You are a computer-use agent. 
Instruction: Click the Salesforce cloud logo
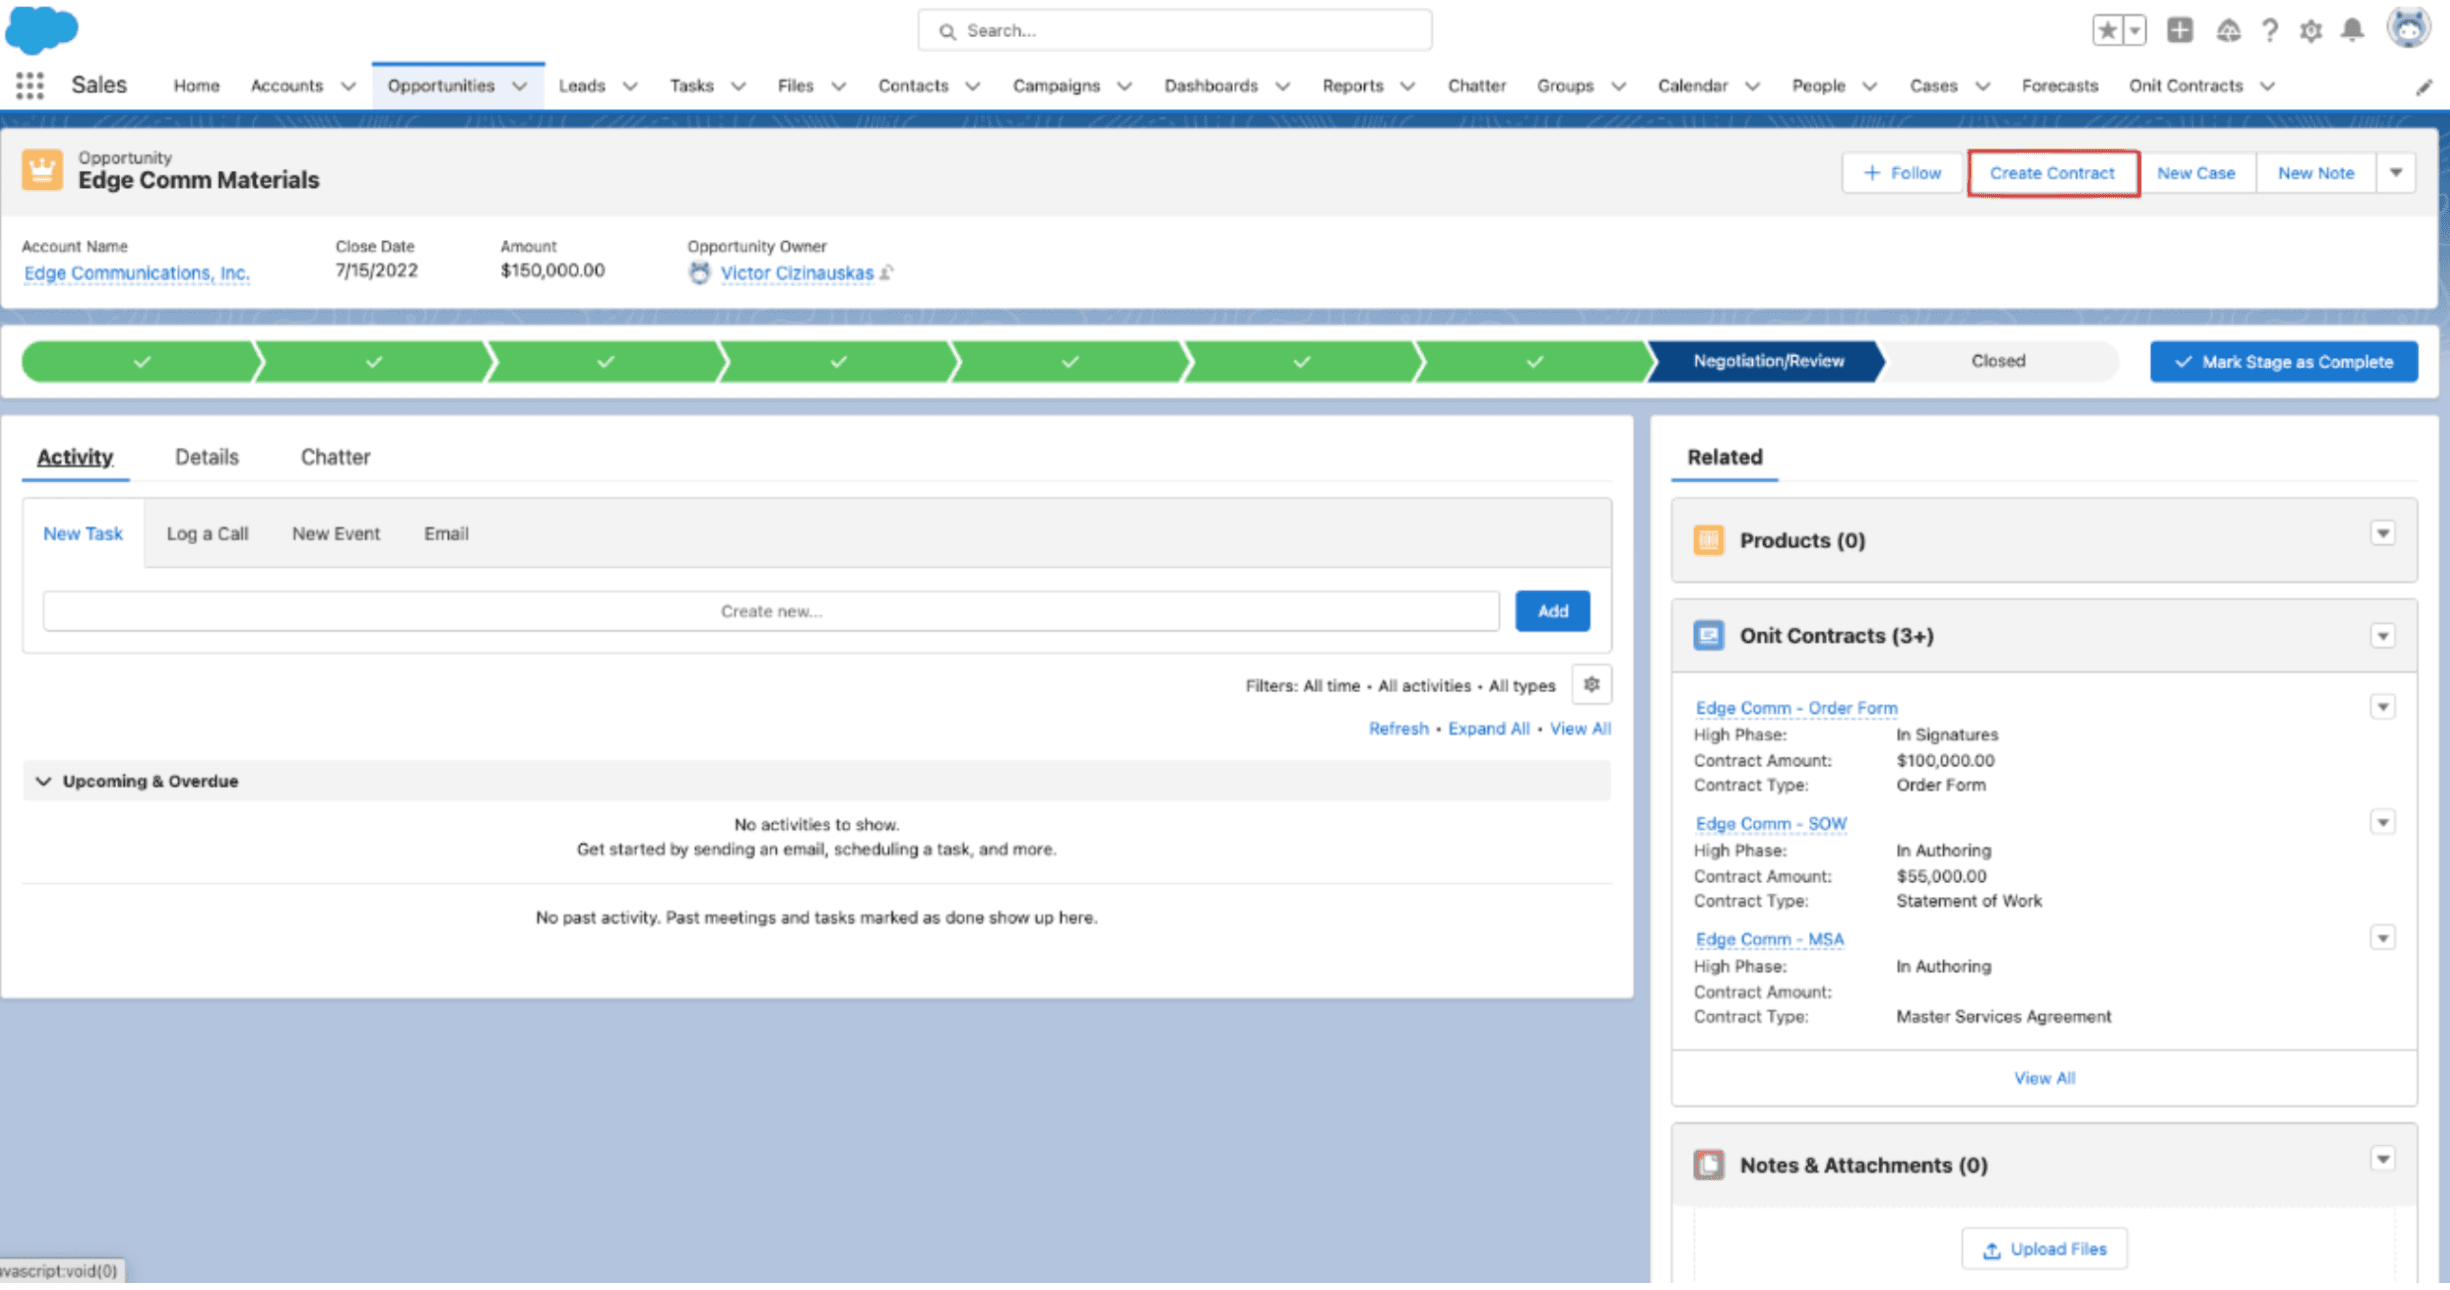coord(41,28)
